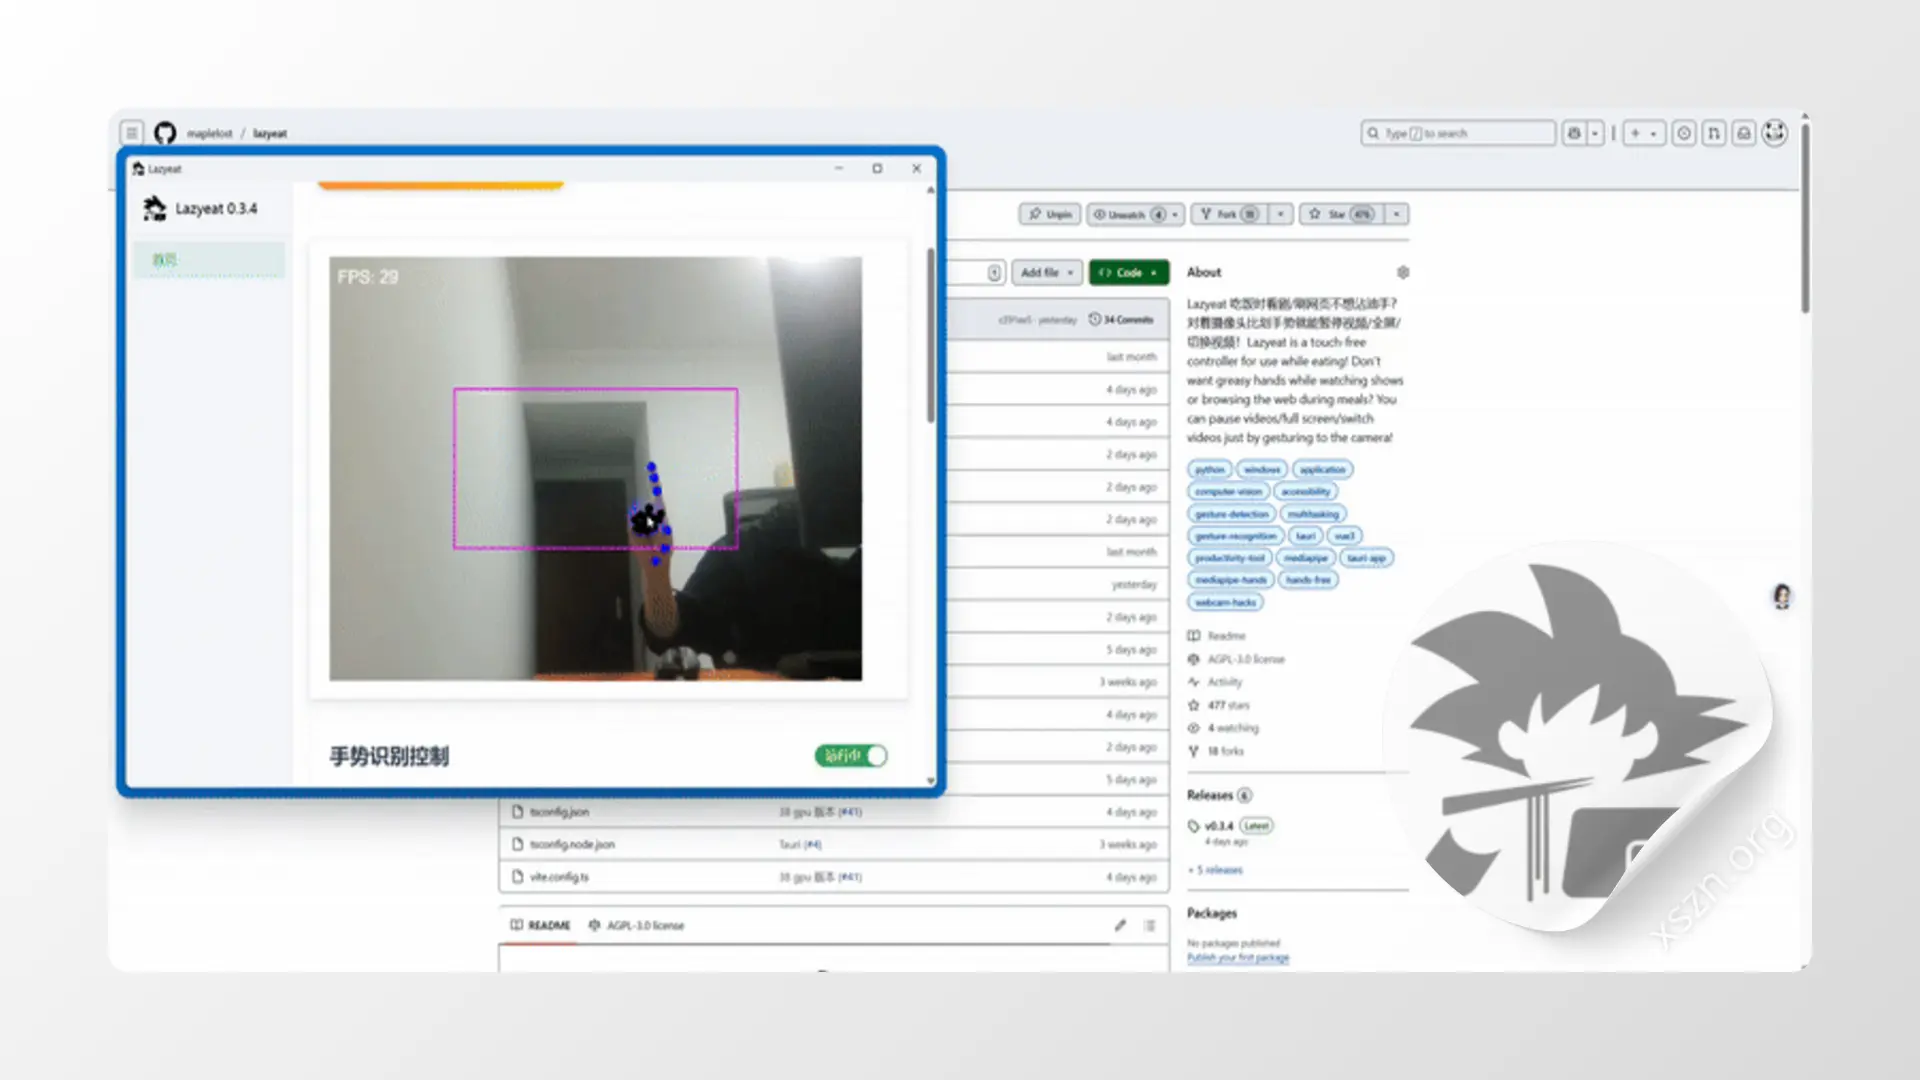Open the GitHub hamburger navigation menu

point(131,133)
